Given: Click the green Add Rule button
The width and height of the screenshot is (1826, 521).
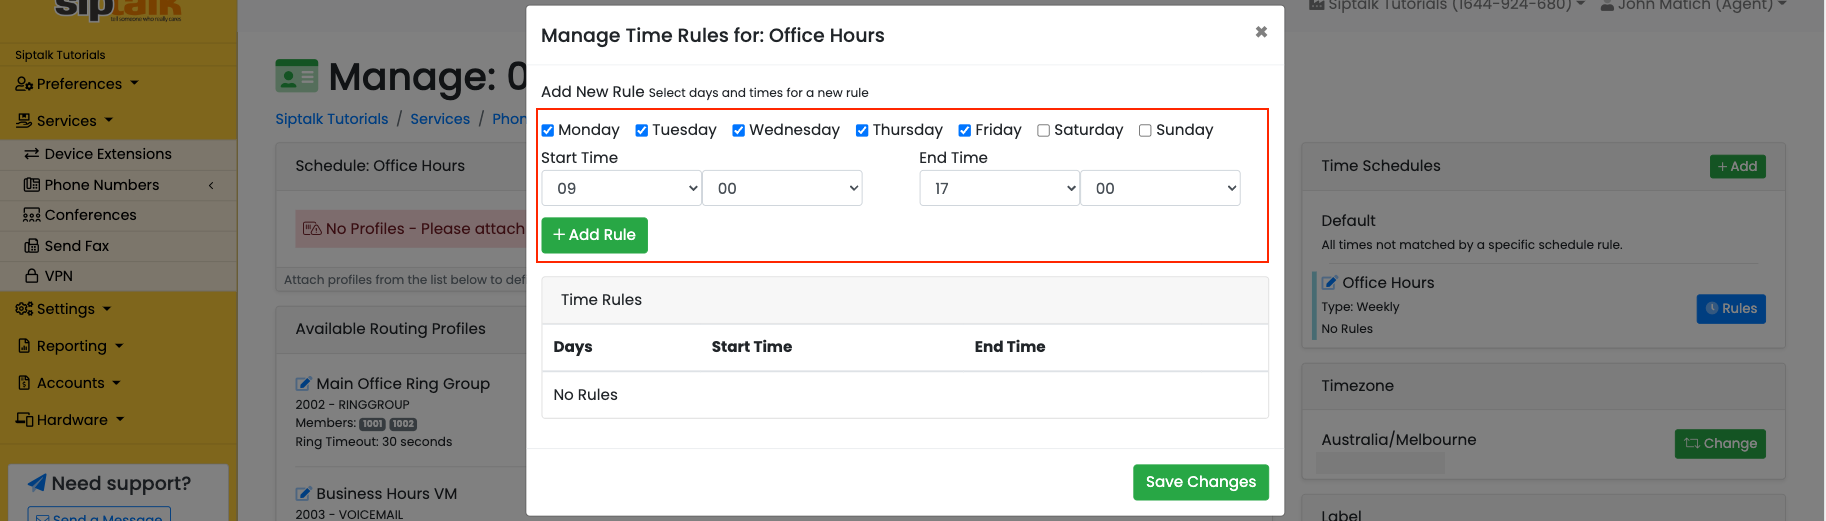Looking at the screenshot, I should point(594,235).
